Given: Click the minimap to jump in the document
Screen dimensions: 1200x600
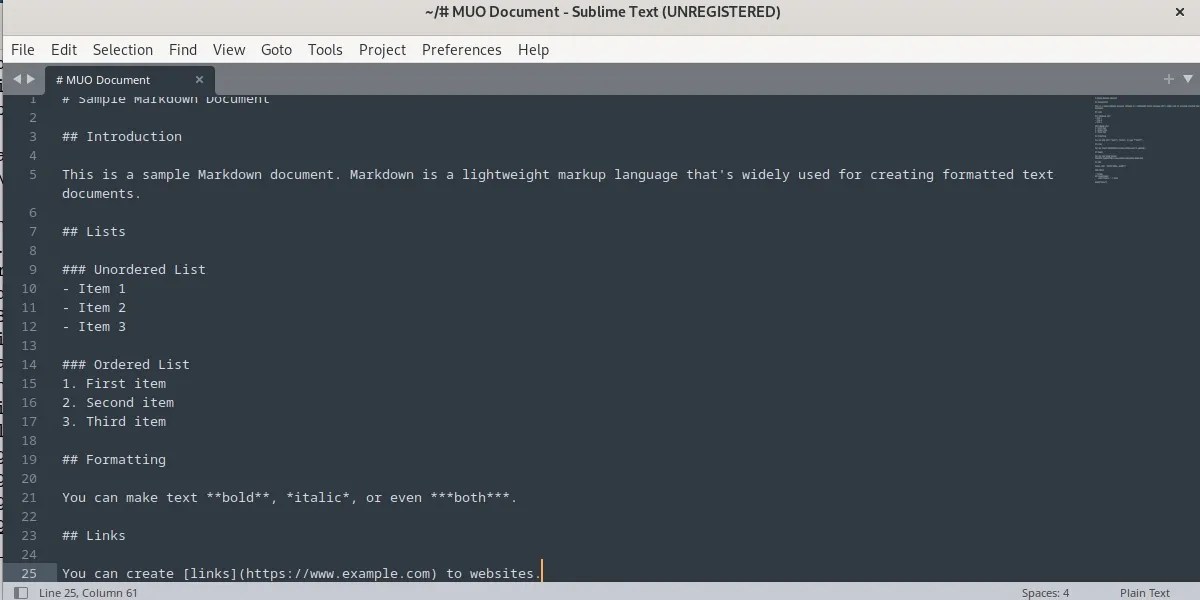Looking at the screenshot, I should coord(1140,140).
